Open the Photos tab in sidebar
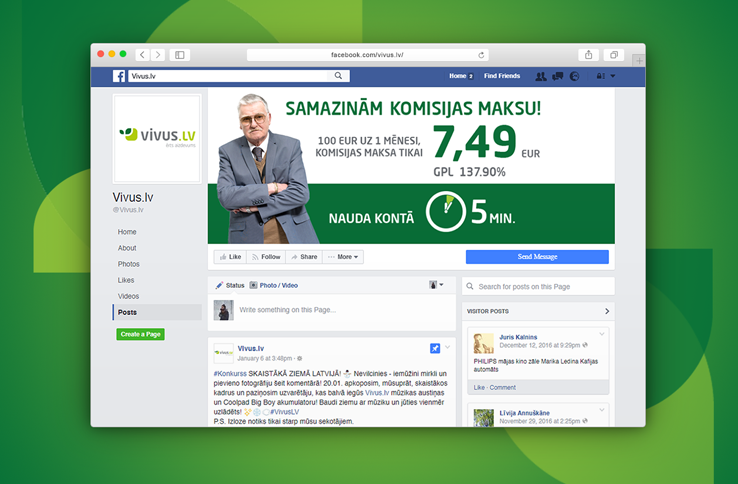This screenshot has width=738, height=484. [x=129, y=264]
